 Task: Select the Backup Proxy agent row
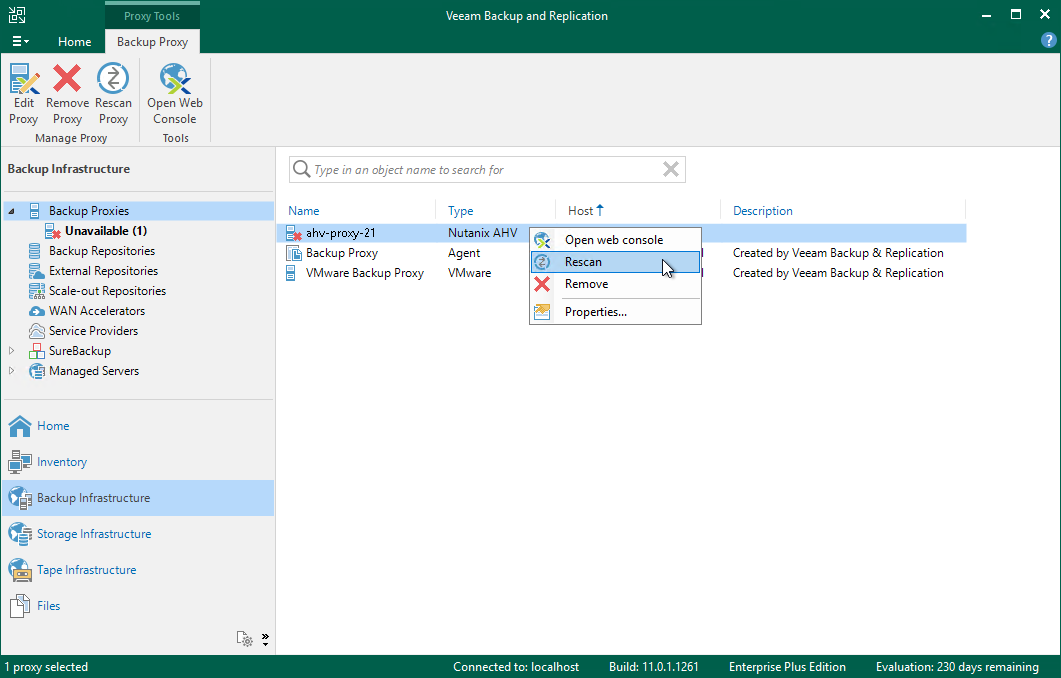(621, 253)
